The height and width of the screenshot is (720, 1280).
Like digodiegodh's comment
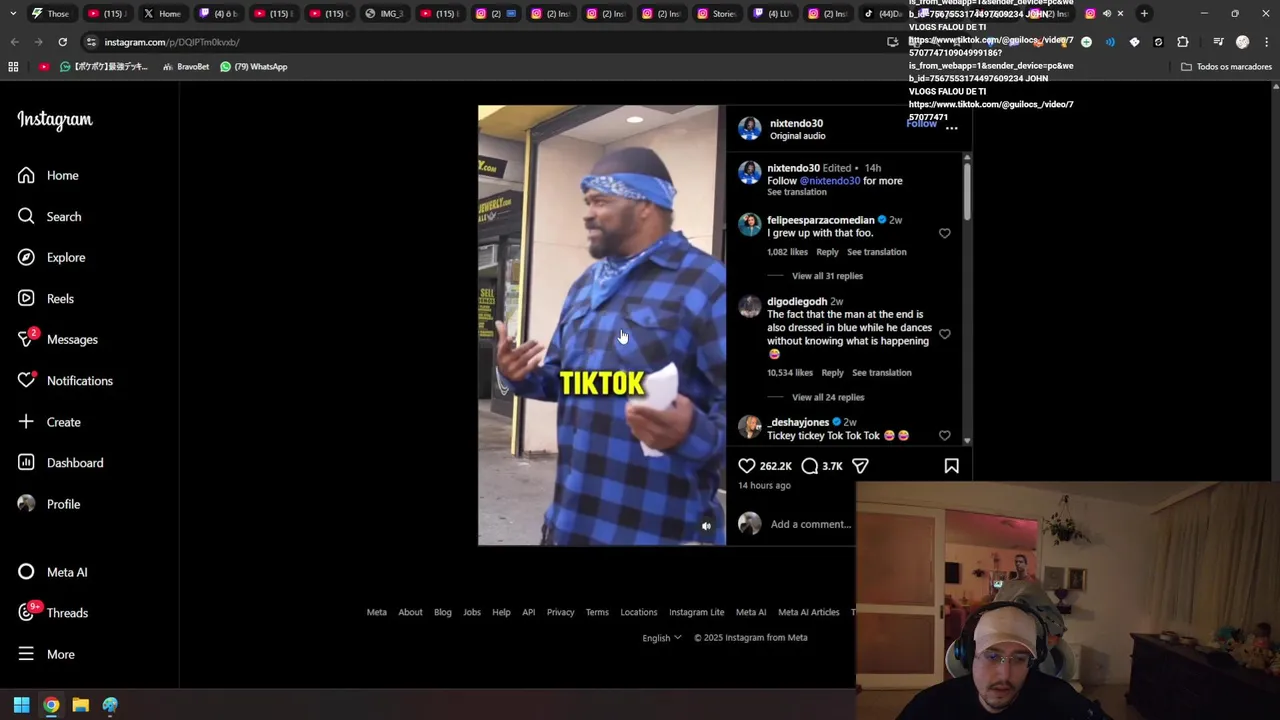click(944, 334)
